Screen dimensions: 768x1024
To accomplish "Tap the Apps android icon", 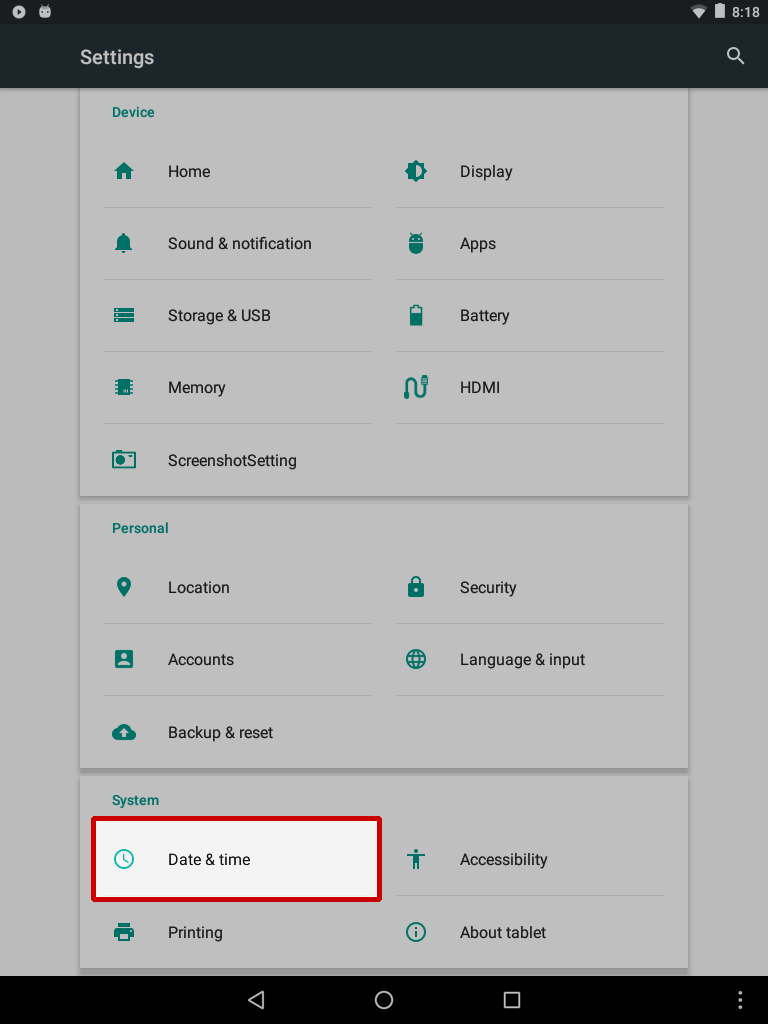I will 415,243.
